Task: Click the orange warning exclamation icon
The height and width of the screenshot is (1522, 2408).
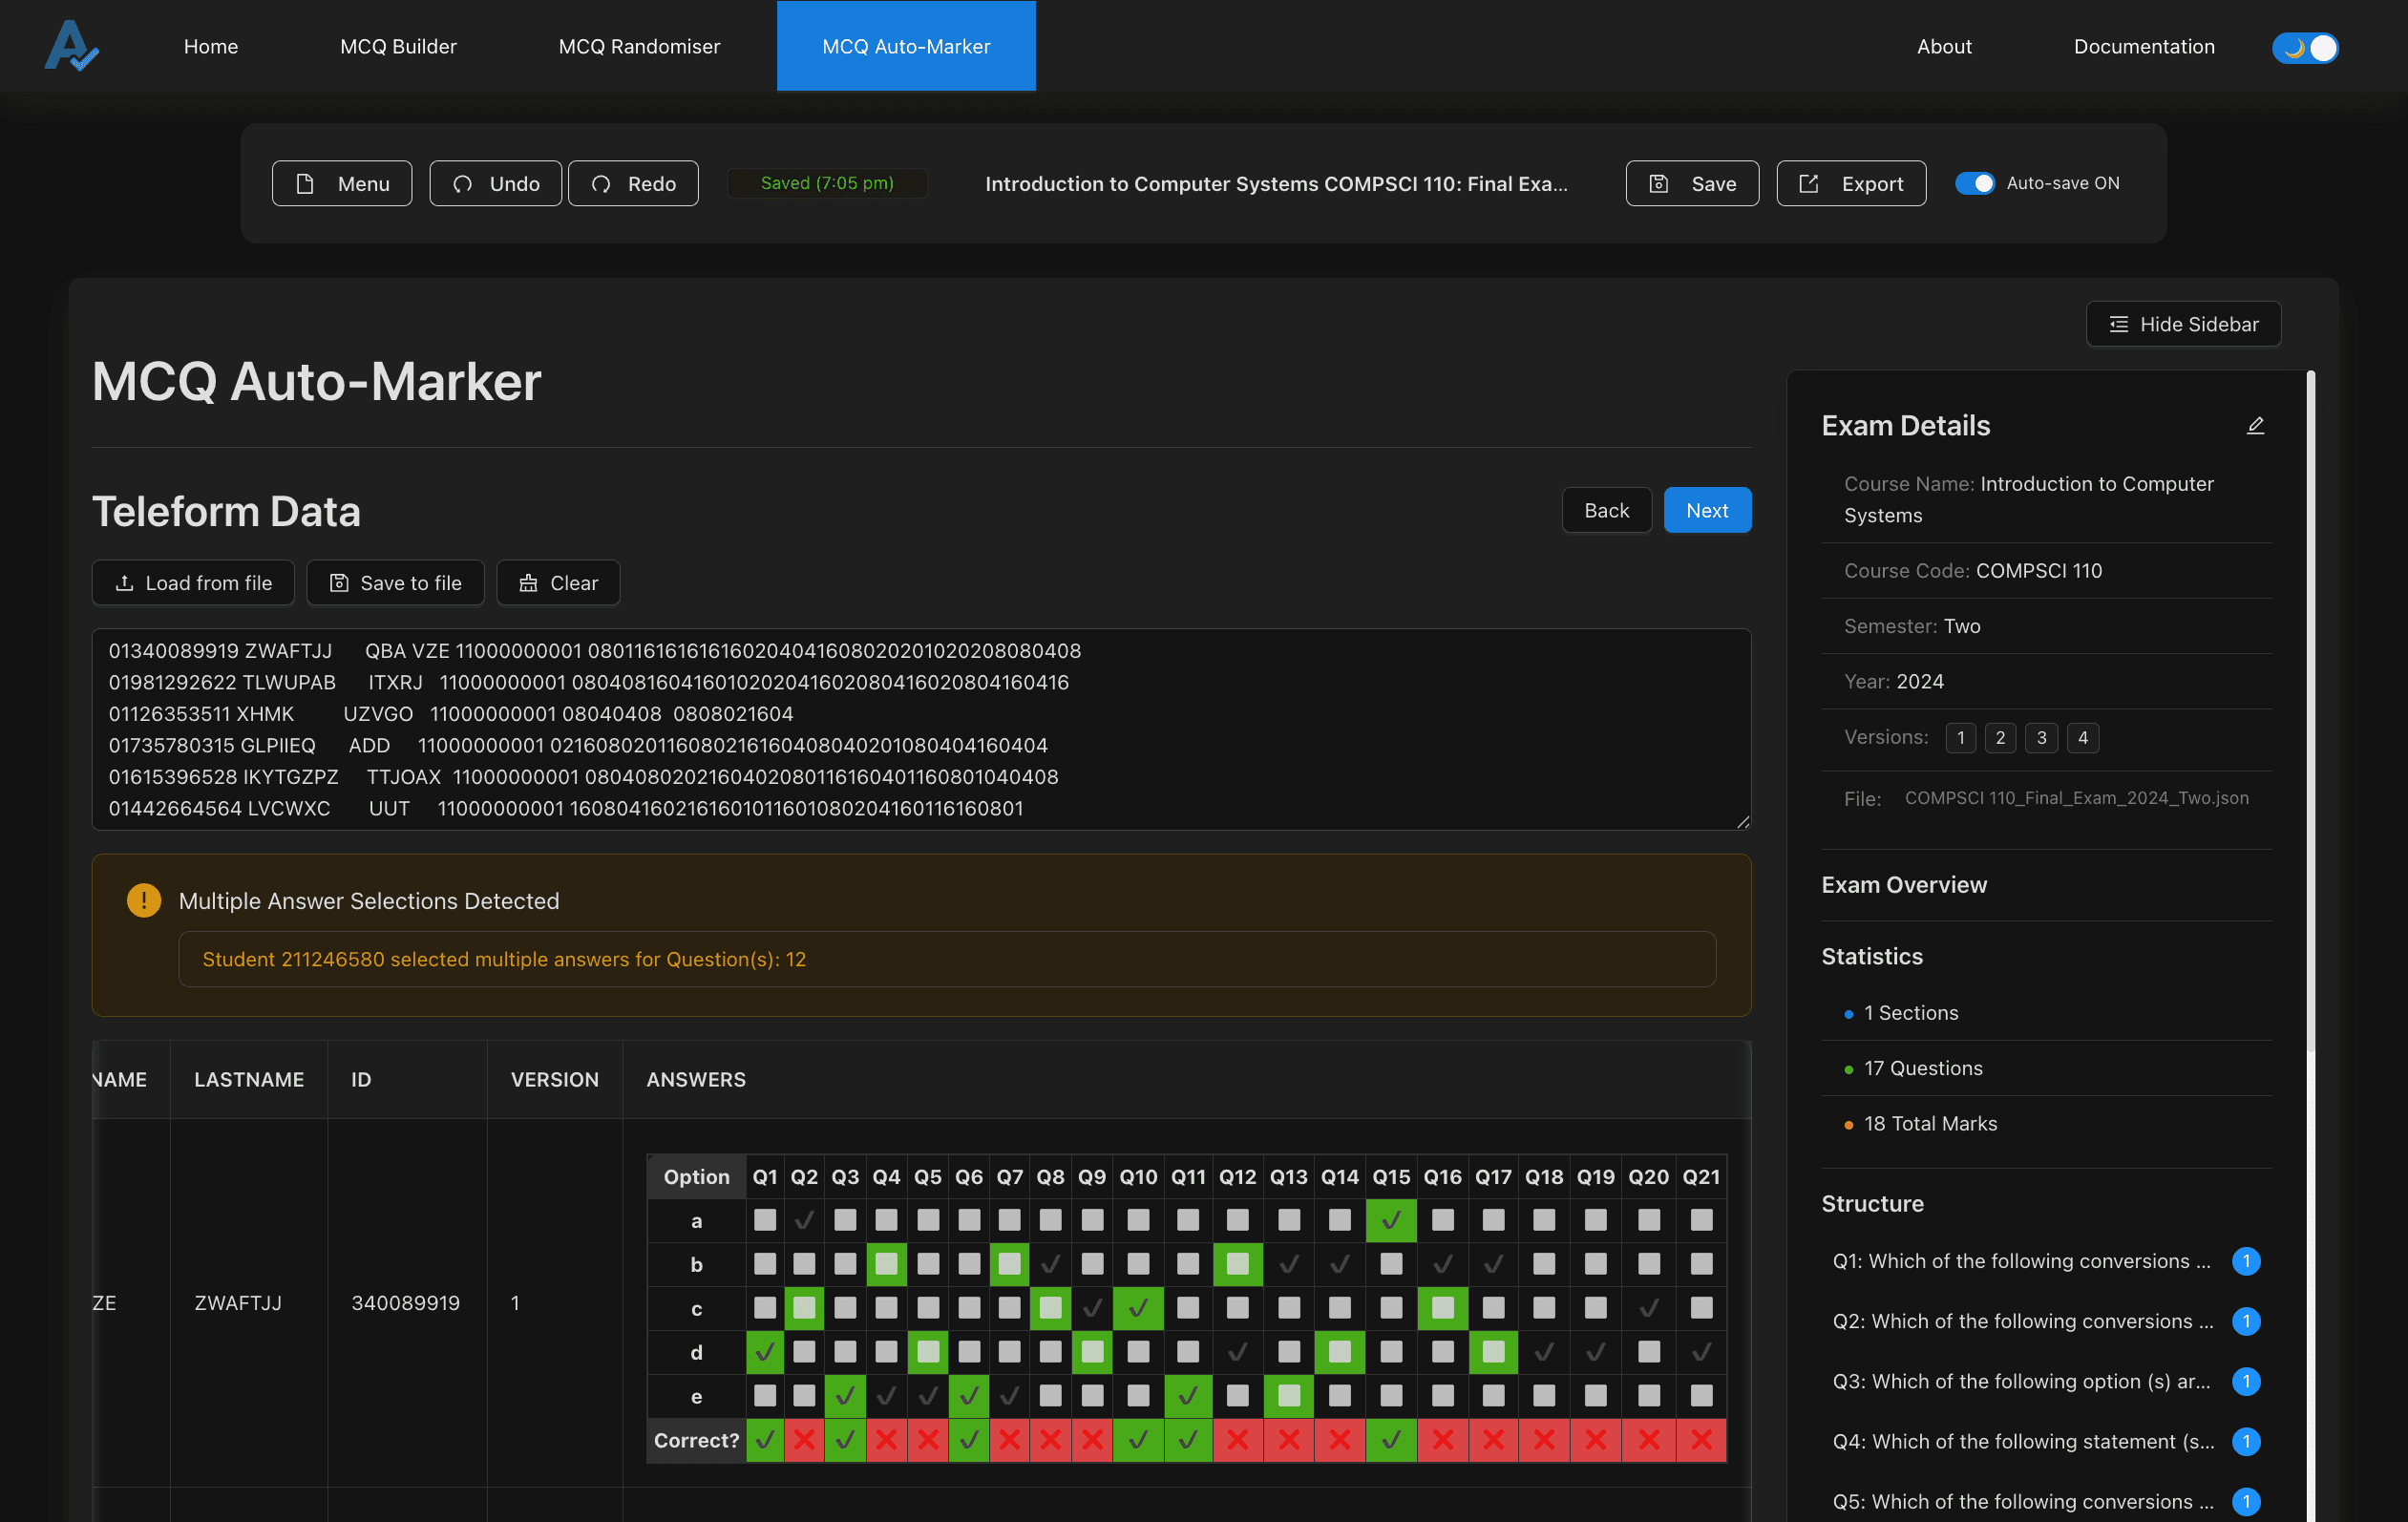Action: [143, 900]
